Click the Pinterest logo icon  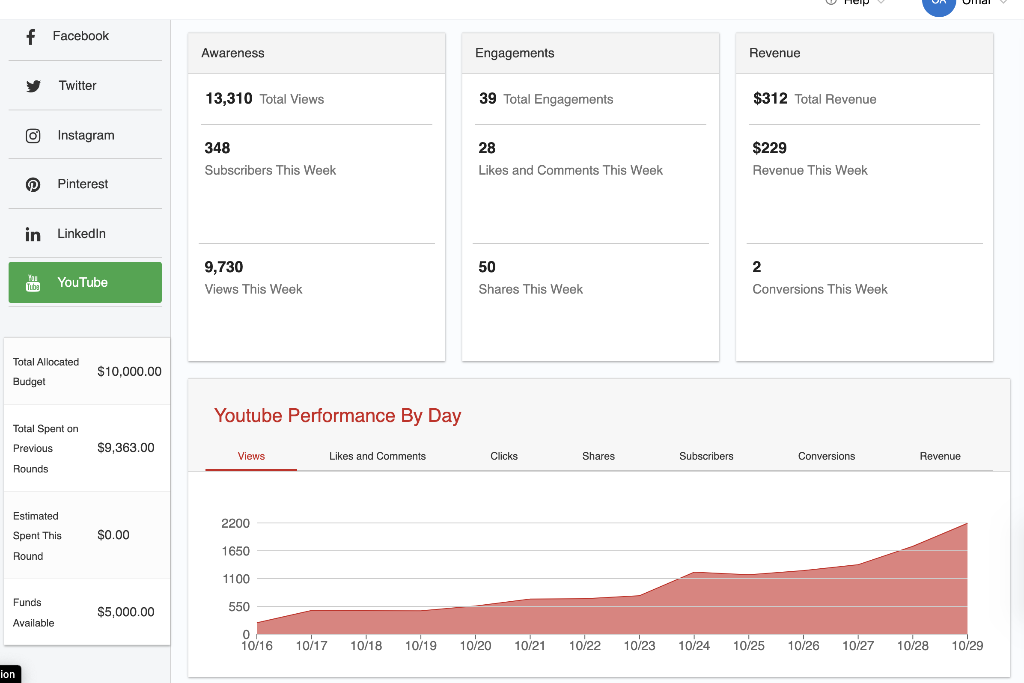click(x=33, y=185)
